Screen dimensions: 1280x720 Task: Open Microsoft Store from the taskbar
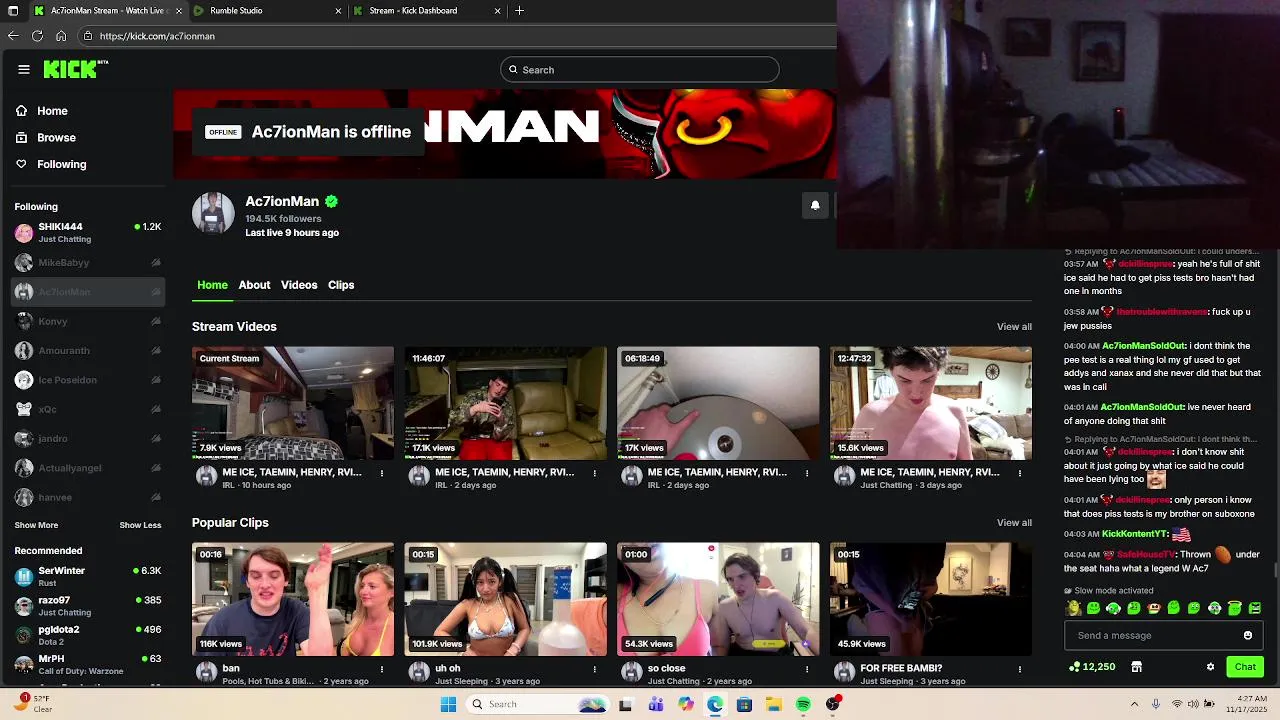point(744,704)
